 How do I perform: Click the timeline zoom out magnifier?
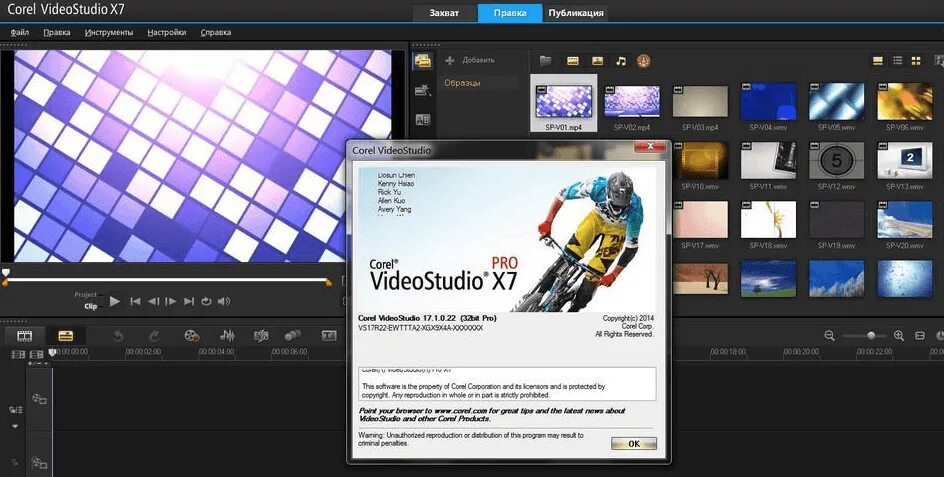click(830, 335)
